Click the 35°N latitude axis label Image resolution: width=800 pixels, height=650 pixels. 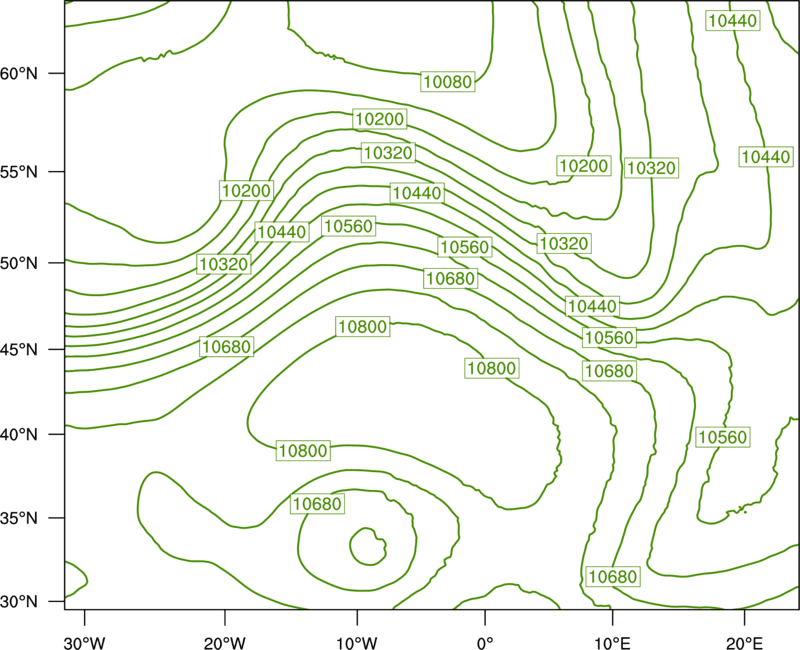tap(19, 518)
